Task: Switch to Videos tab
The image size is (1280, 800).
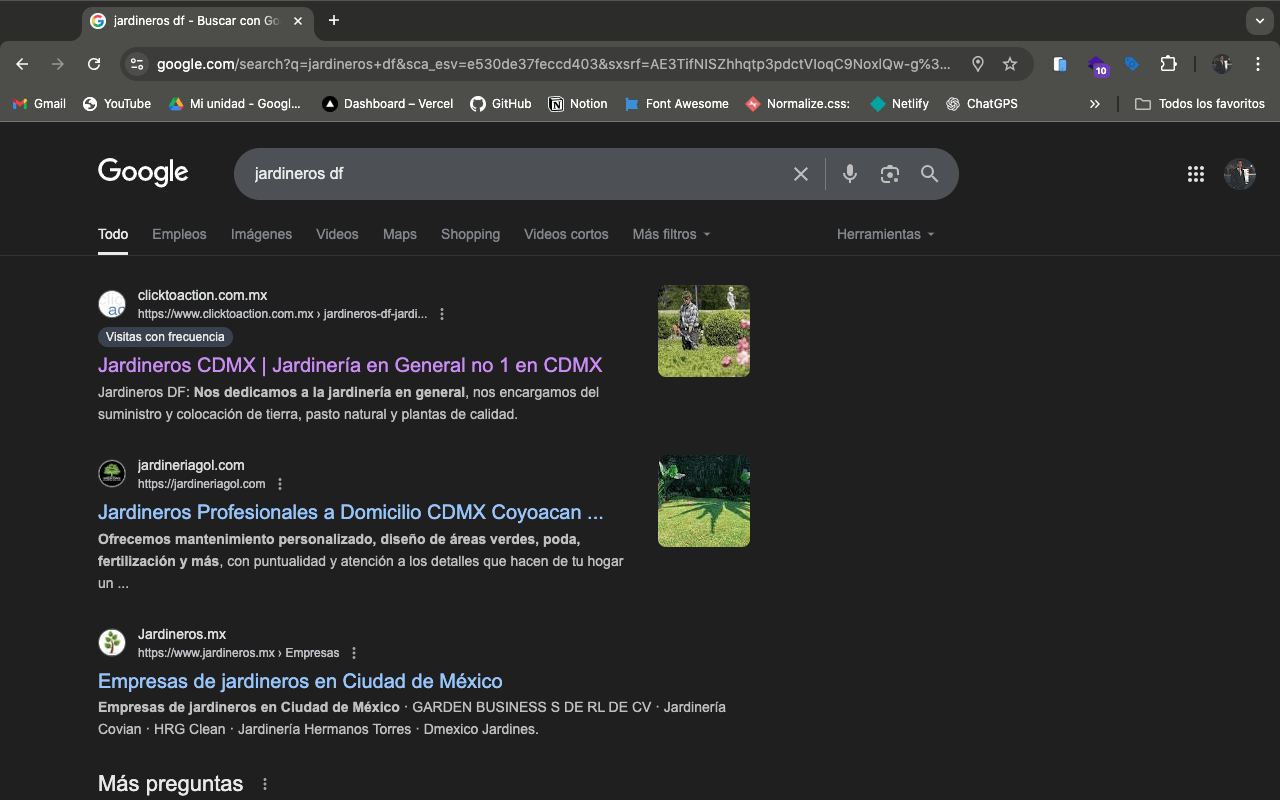Action: tap(337, 234)
